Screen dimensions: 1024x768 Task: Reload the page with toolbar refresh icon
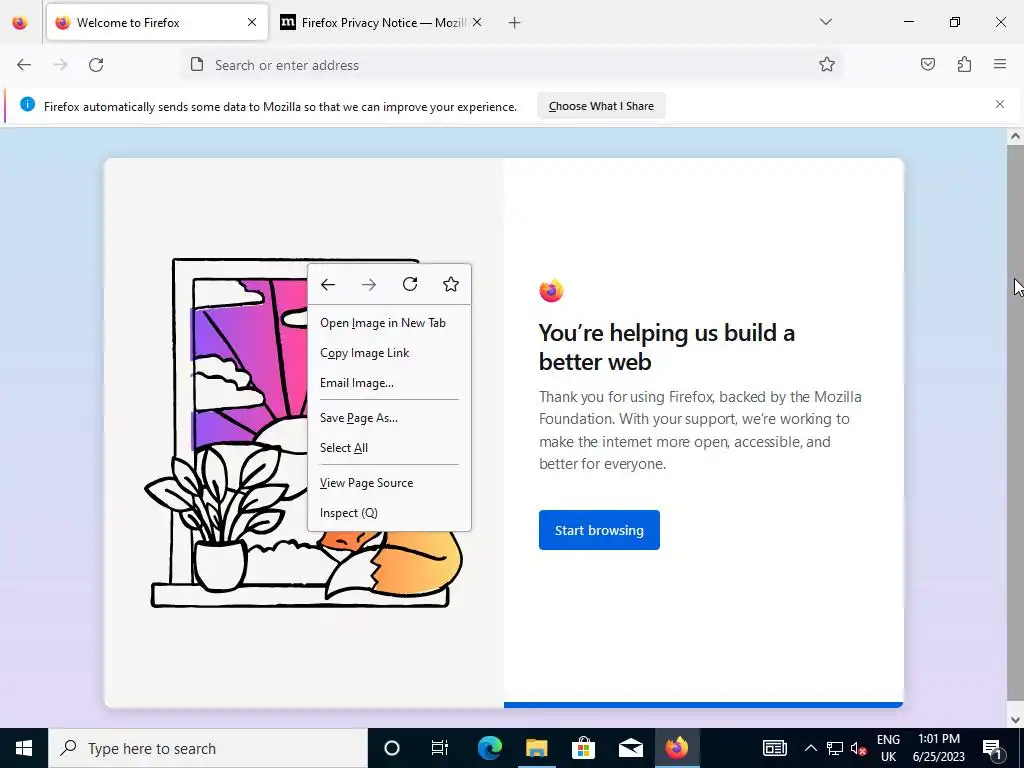pos(96,65)
